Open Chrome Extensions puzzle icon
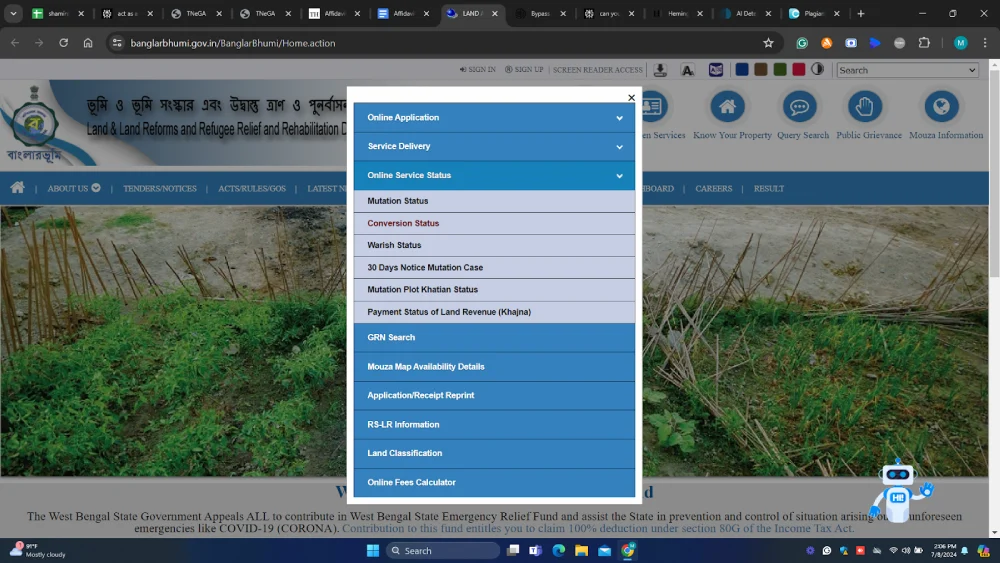Screen dimensions: 1000x563 pyautogui.click(x=924, y=43)
